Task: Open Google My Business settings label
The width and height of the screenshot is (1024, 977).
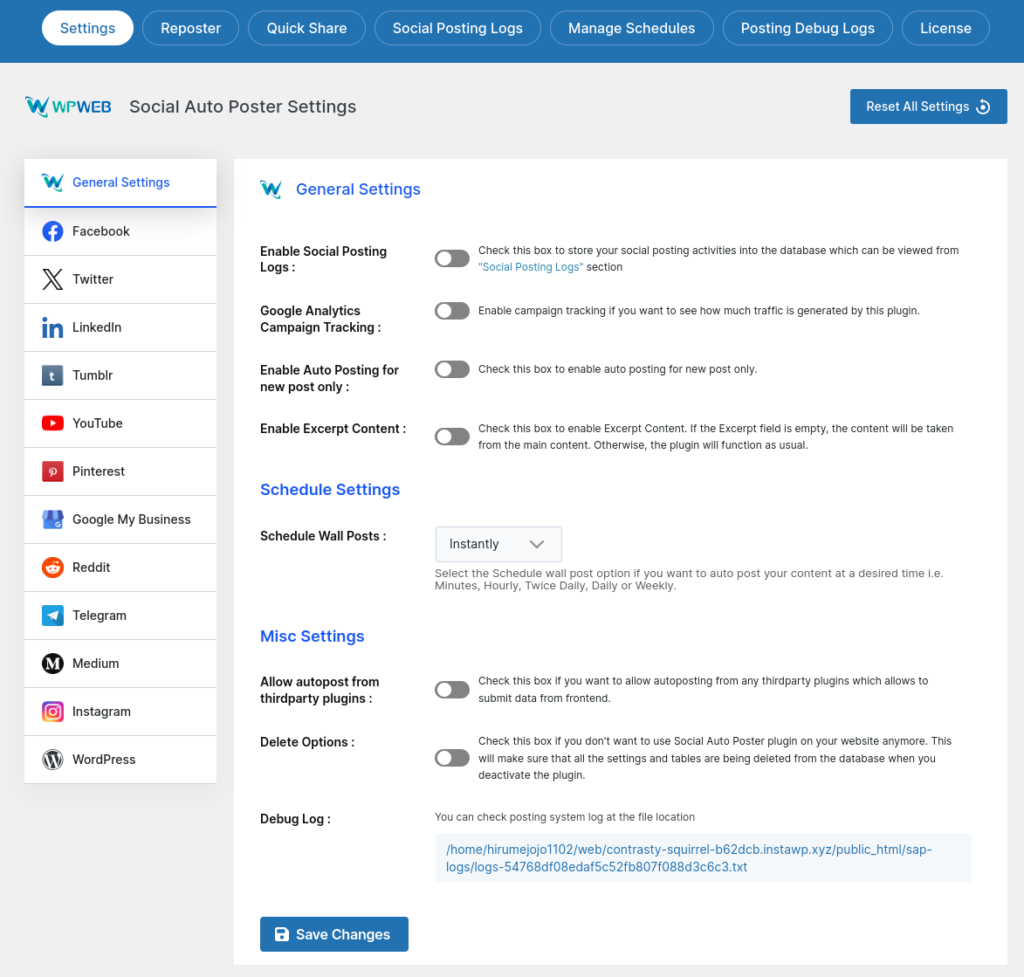Action: click(131, 519)
